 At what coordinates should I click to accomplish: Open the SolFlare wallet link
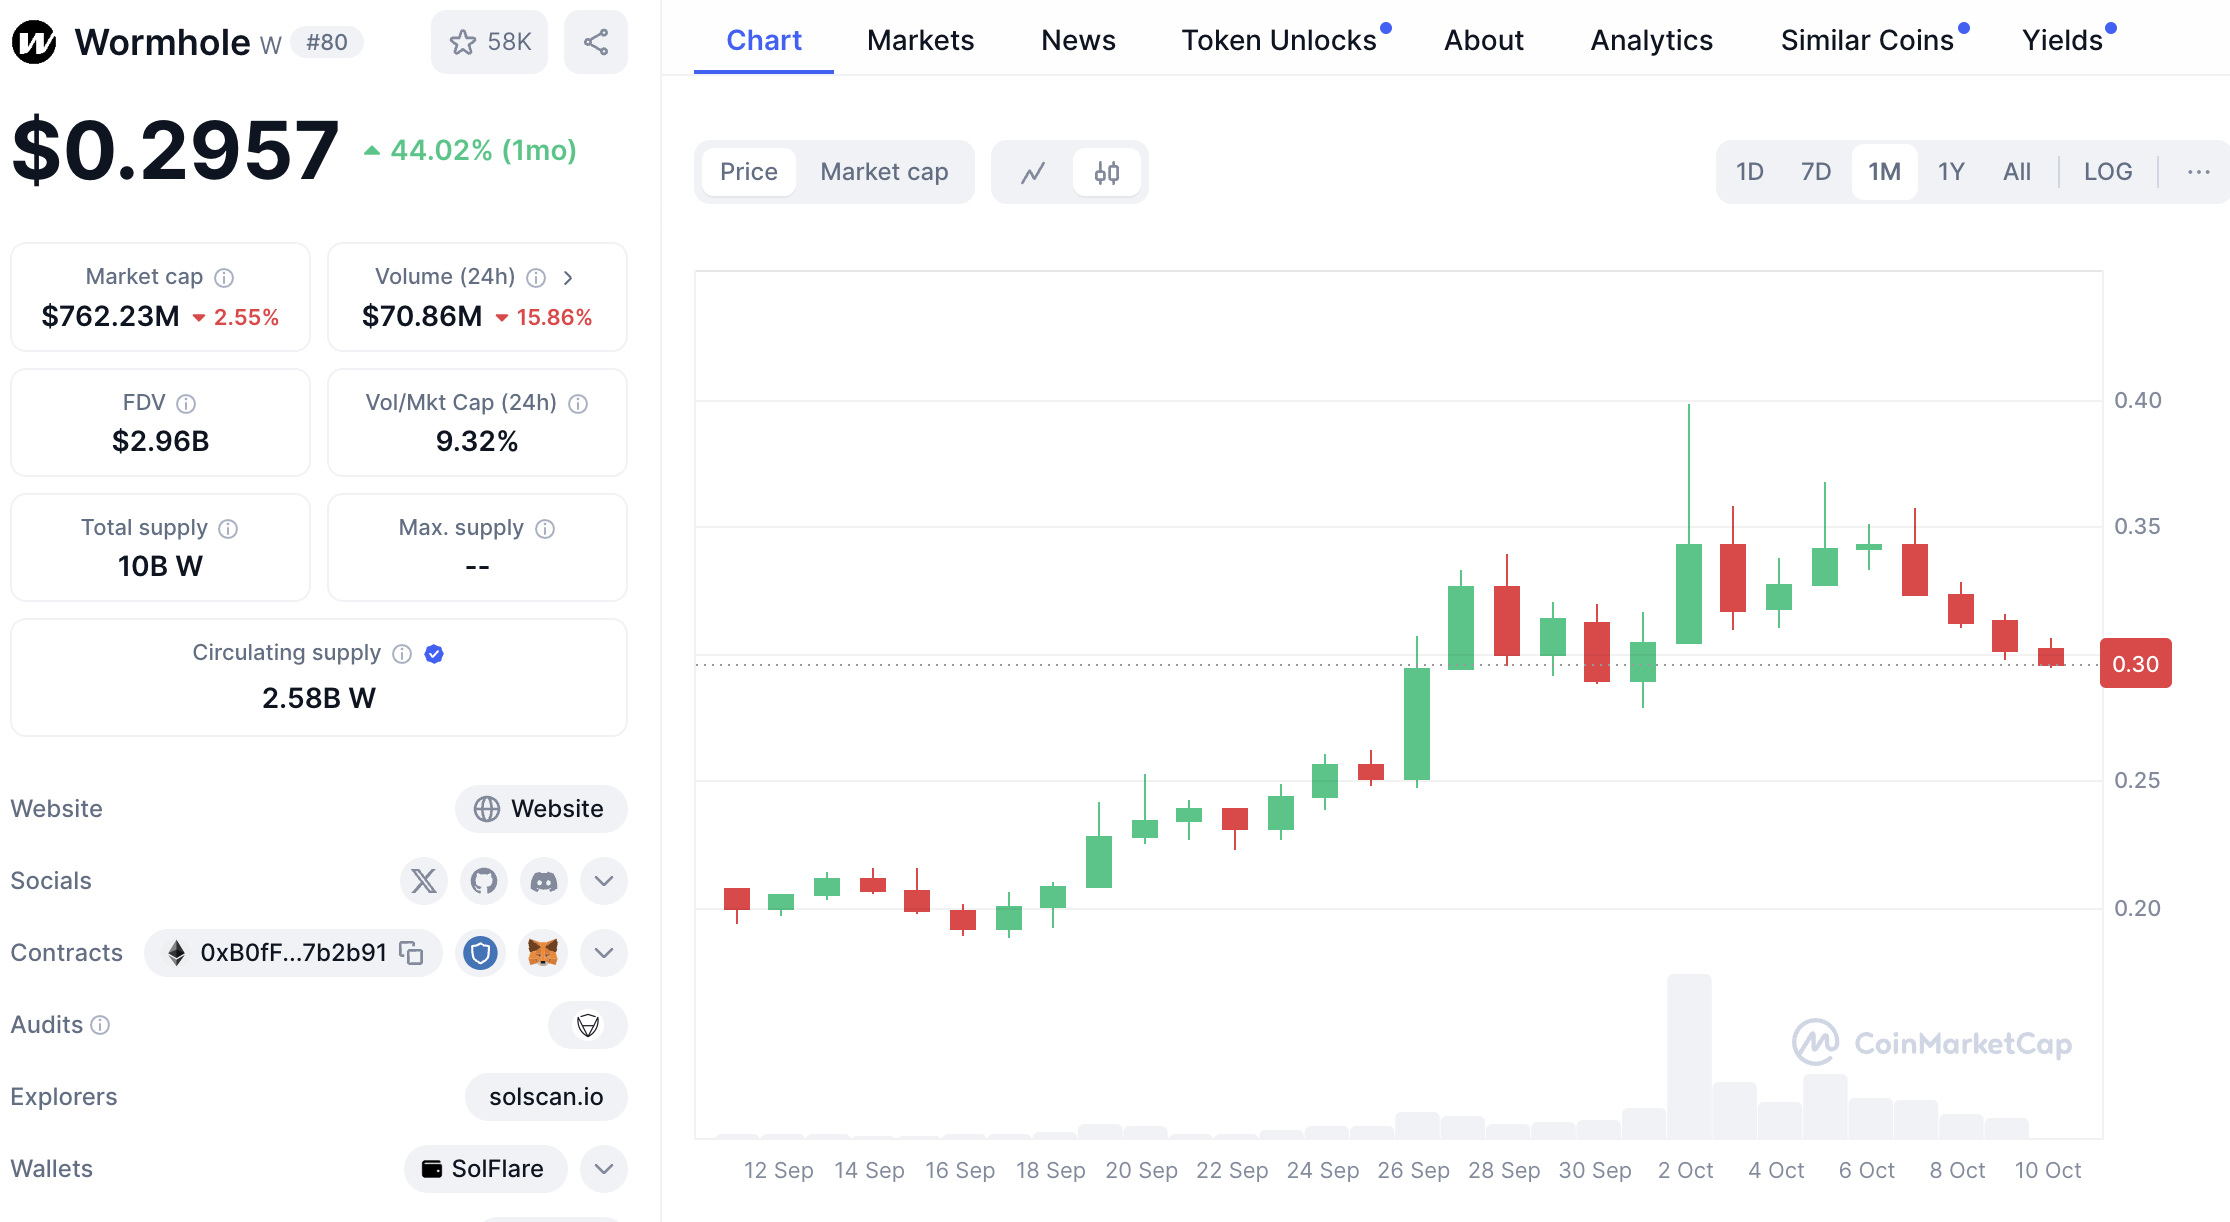tap(485, 1169)
